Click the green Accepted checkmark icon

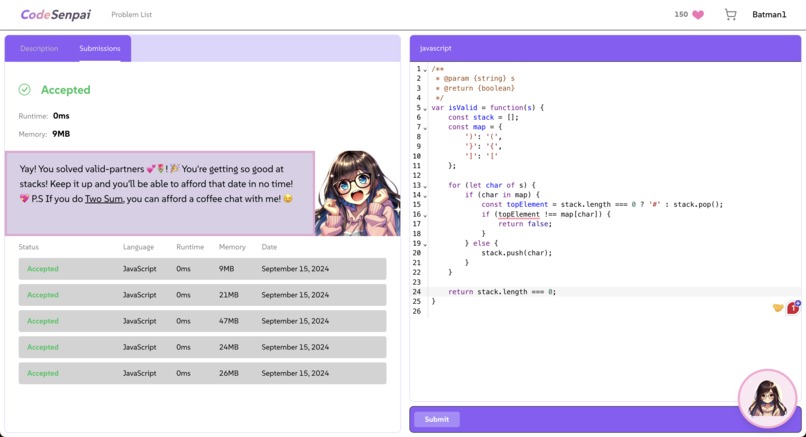[24, 89]
